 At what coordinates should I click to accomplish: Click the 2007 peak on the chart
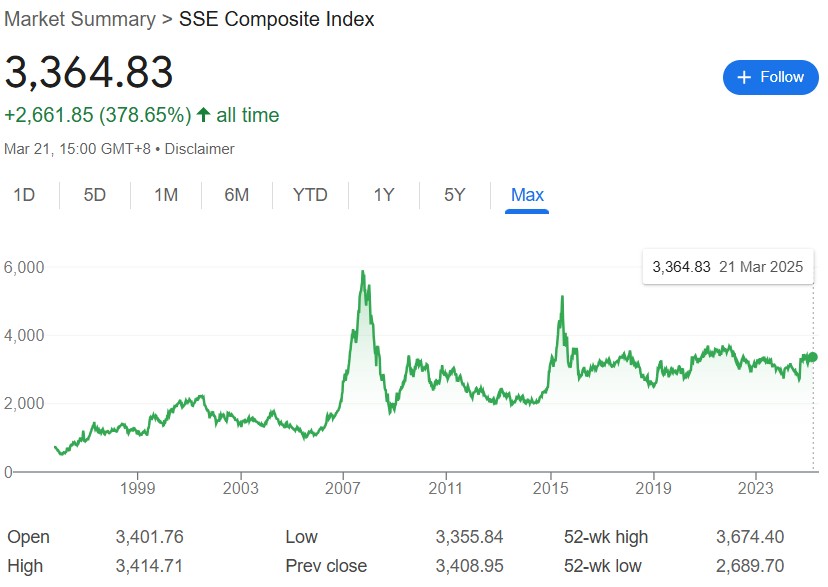click(x=363, y=270)
